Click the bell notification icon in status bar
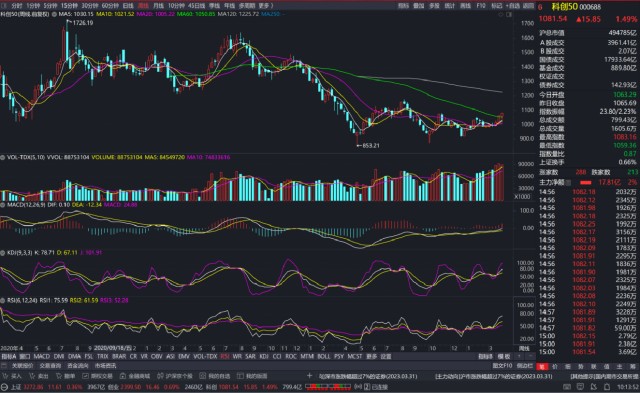Image resolution: width=640 pixels, height=393 pixels. [x=607, y=386]
